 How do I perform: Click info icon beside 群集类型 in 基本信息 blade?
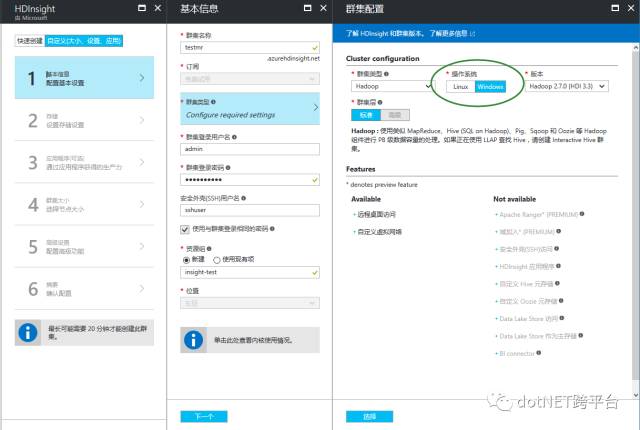point(213,102)
